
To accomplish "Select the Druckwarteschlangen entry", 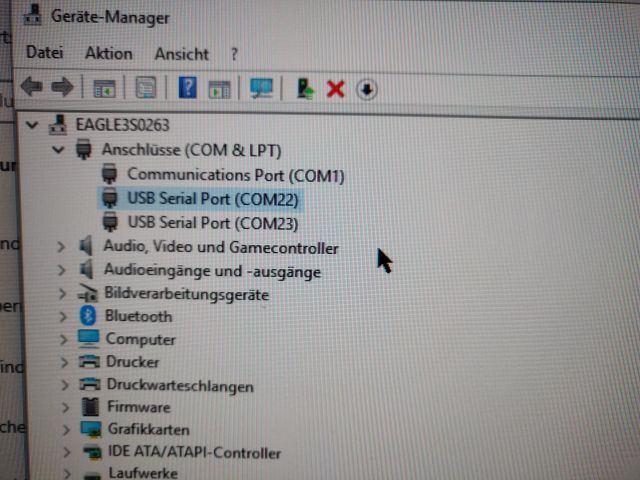I will (180, 386).
